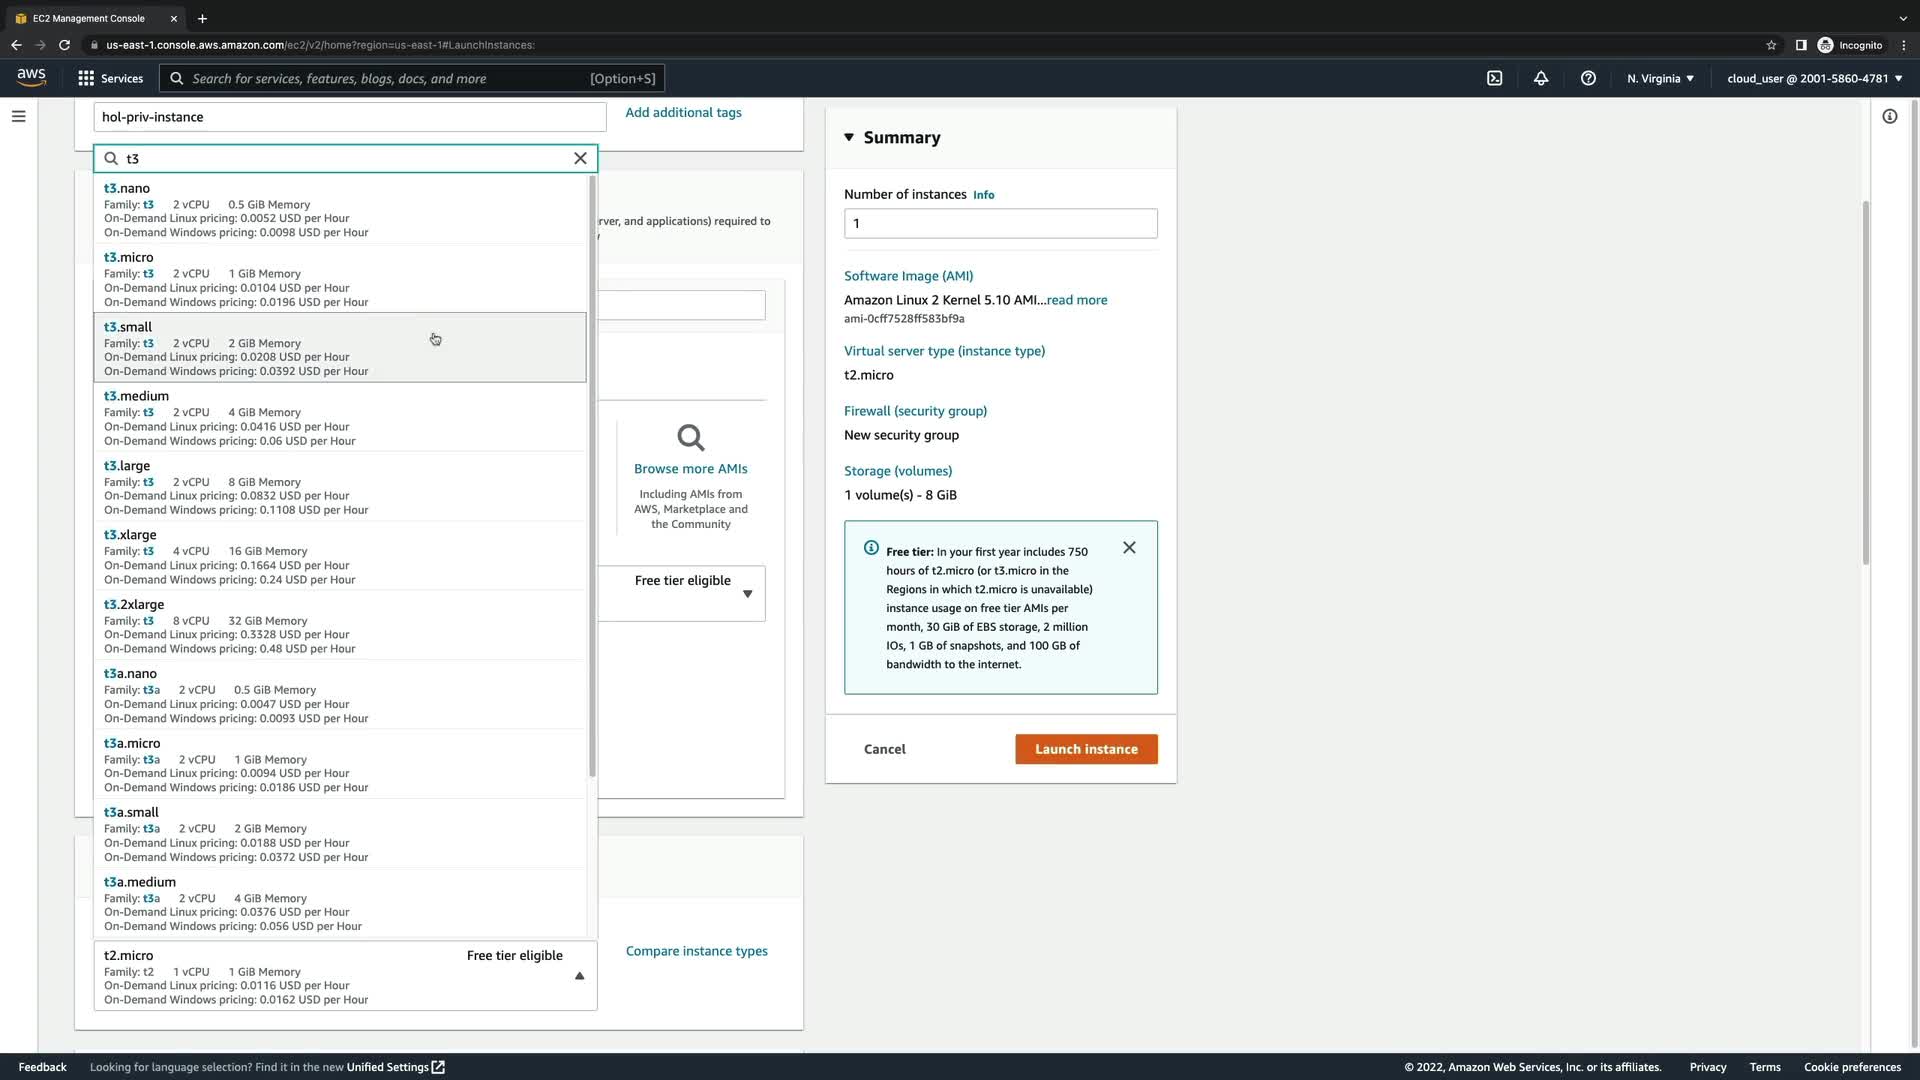Click the Launch instance button
Viewport: 1920px width, 1080px height.
point(1086,749)
